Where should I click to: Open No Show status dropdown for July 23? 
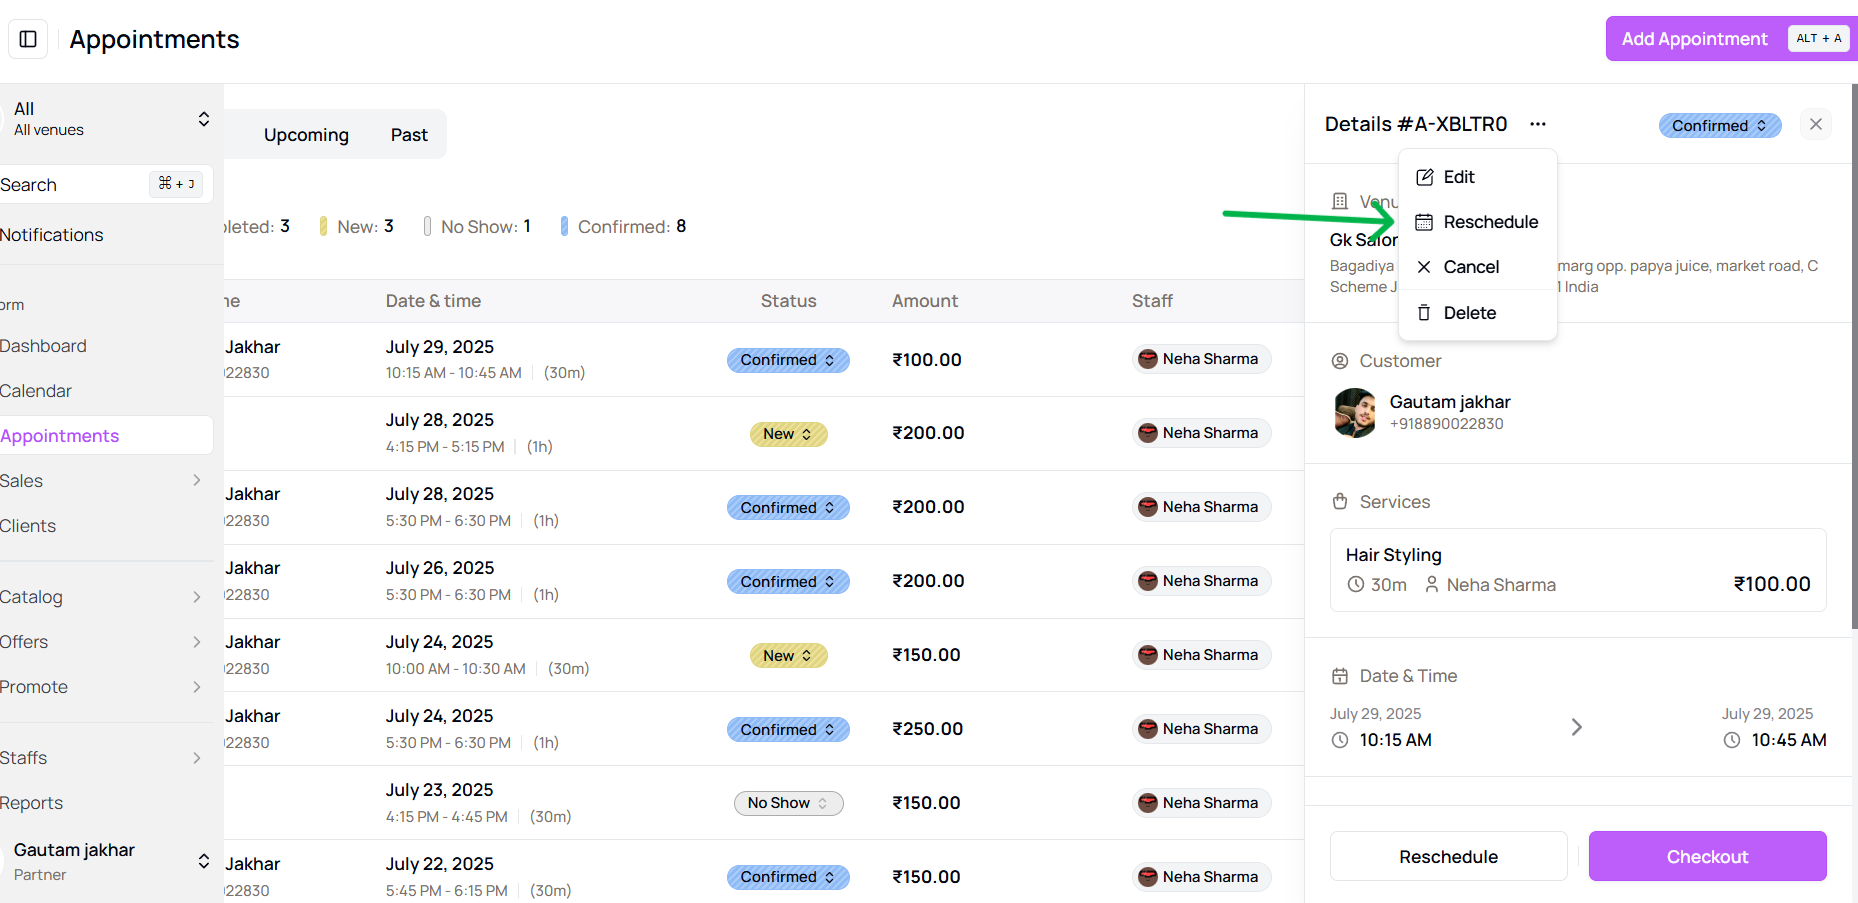(x=788, y=803)
